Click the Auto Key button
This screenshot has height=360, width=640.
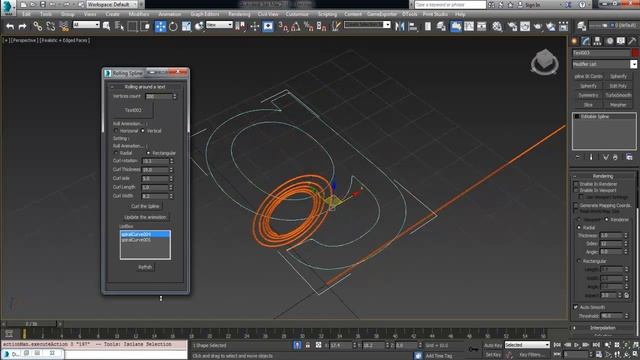493,345
